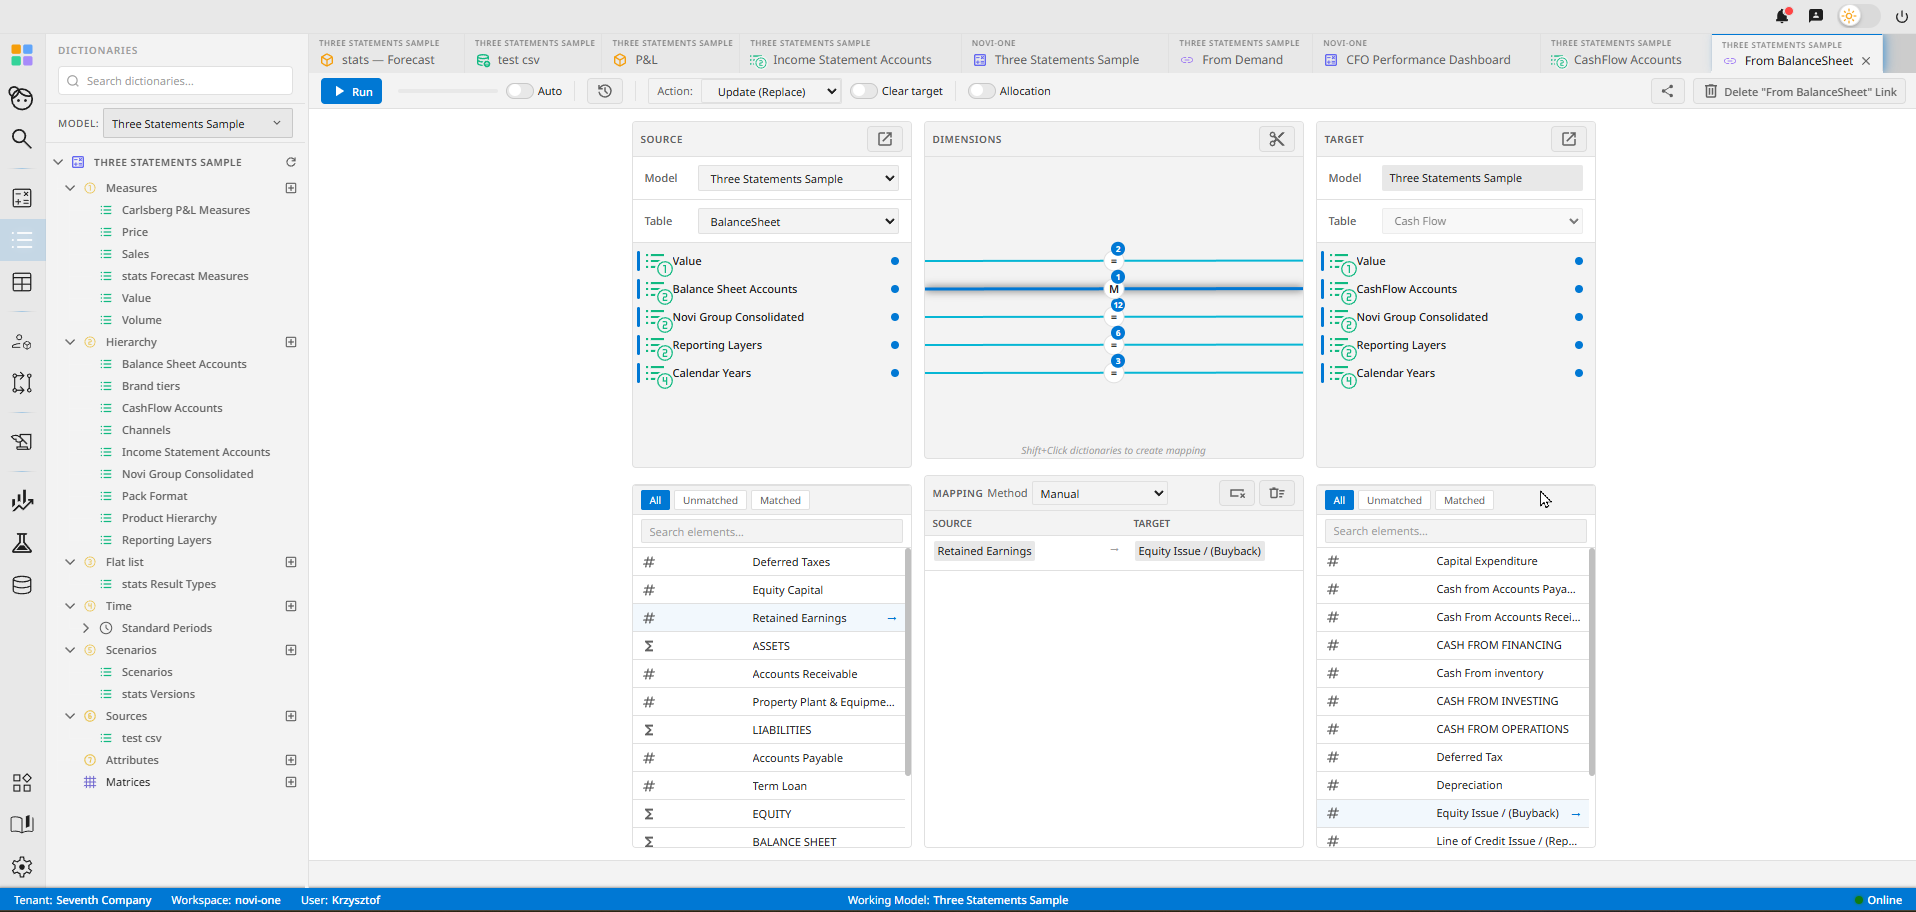Open the lab flask icon in sidebar
Image resolution: width=1916 pixels, height=912 pixels.
click(x=22, y=543)
